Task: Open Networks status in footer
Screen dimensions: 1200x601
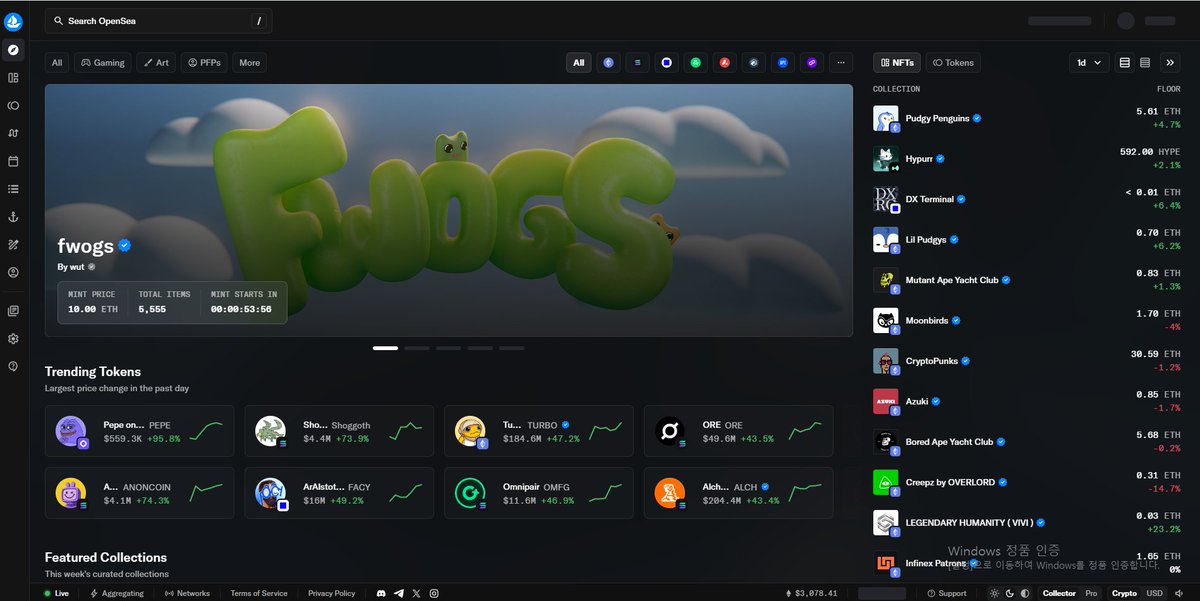Action: [x=186, y=593]
